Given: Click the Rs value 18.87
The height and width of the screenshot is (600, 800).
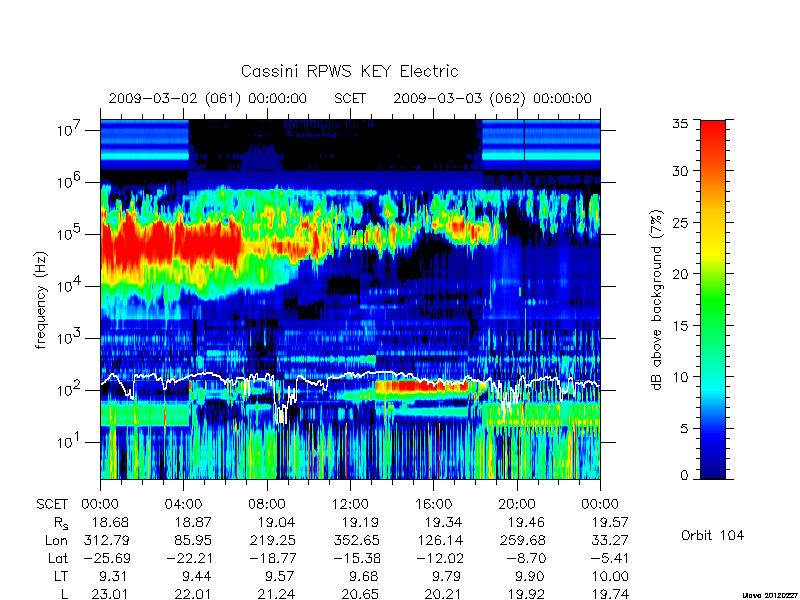Looking at the screenshot, I should click(x=193, y=522).
